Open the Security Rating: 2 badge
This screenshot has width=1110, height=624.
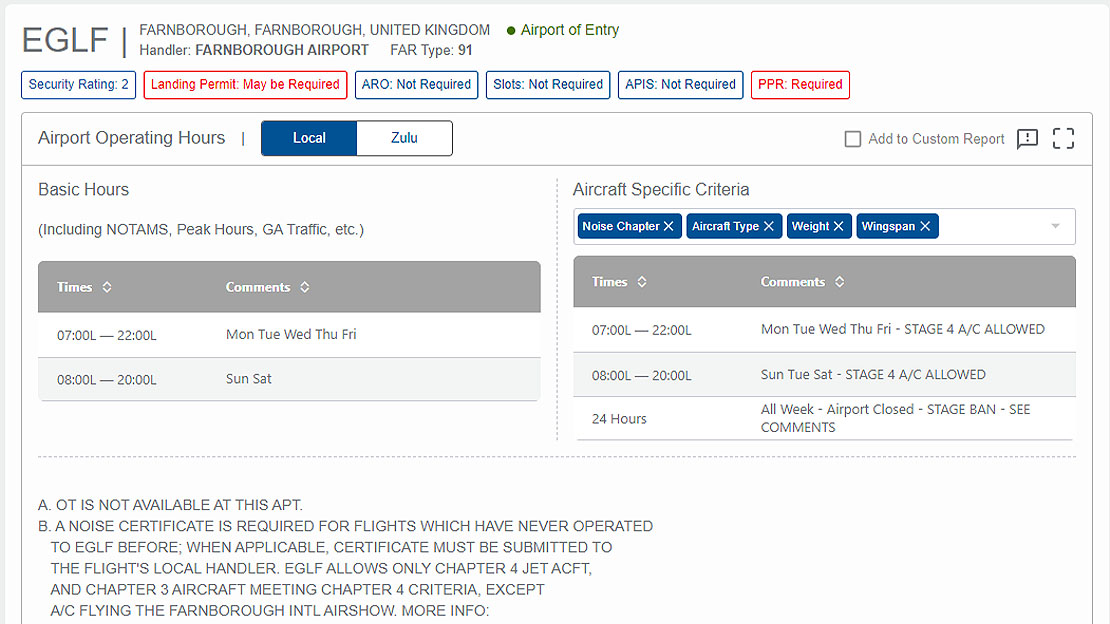[x=79, y=85]
